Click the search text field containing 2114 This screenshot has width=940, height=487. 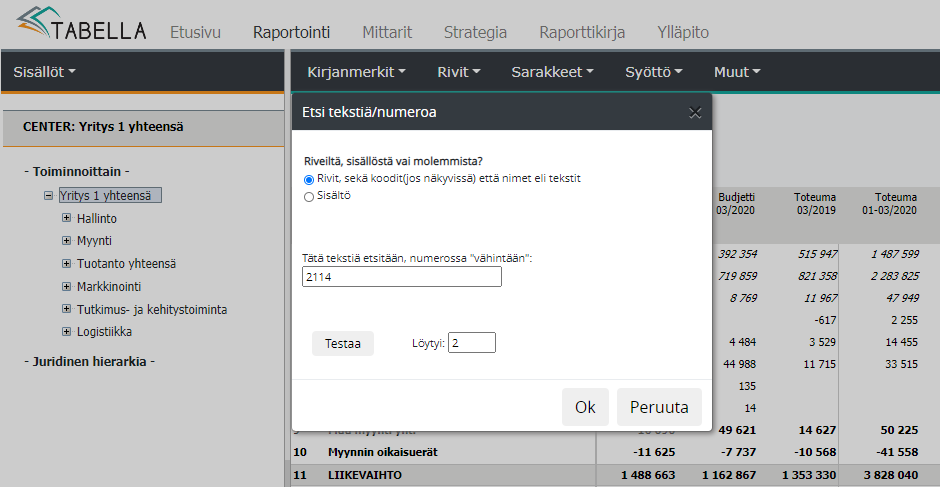point(401,277)
